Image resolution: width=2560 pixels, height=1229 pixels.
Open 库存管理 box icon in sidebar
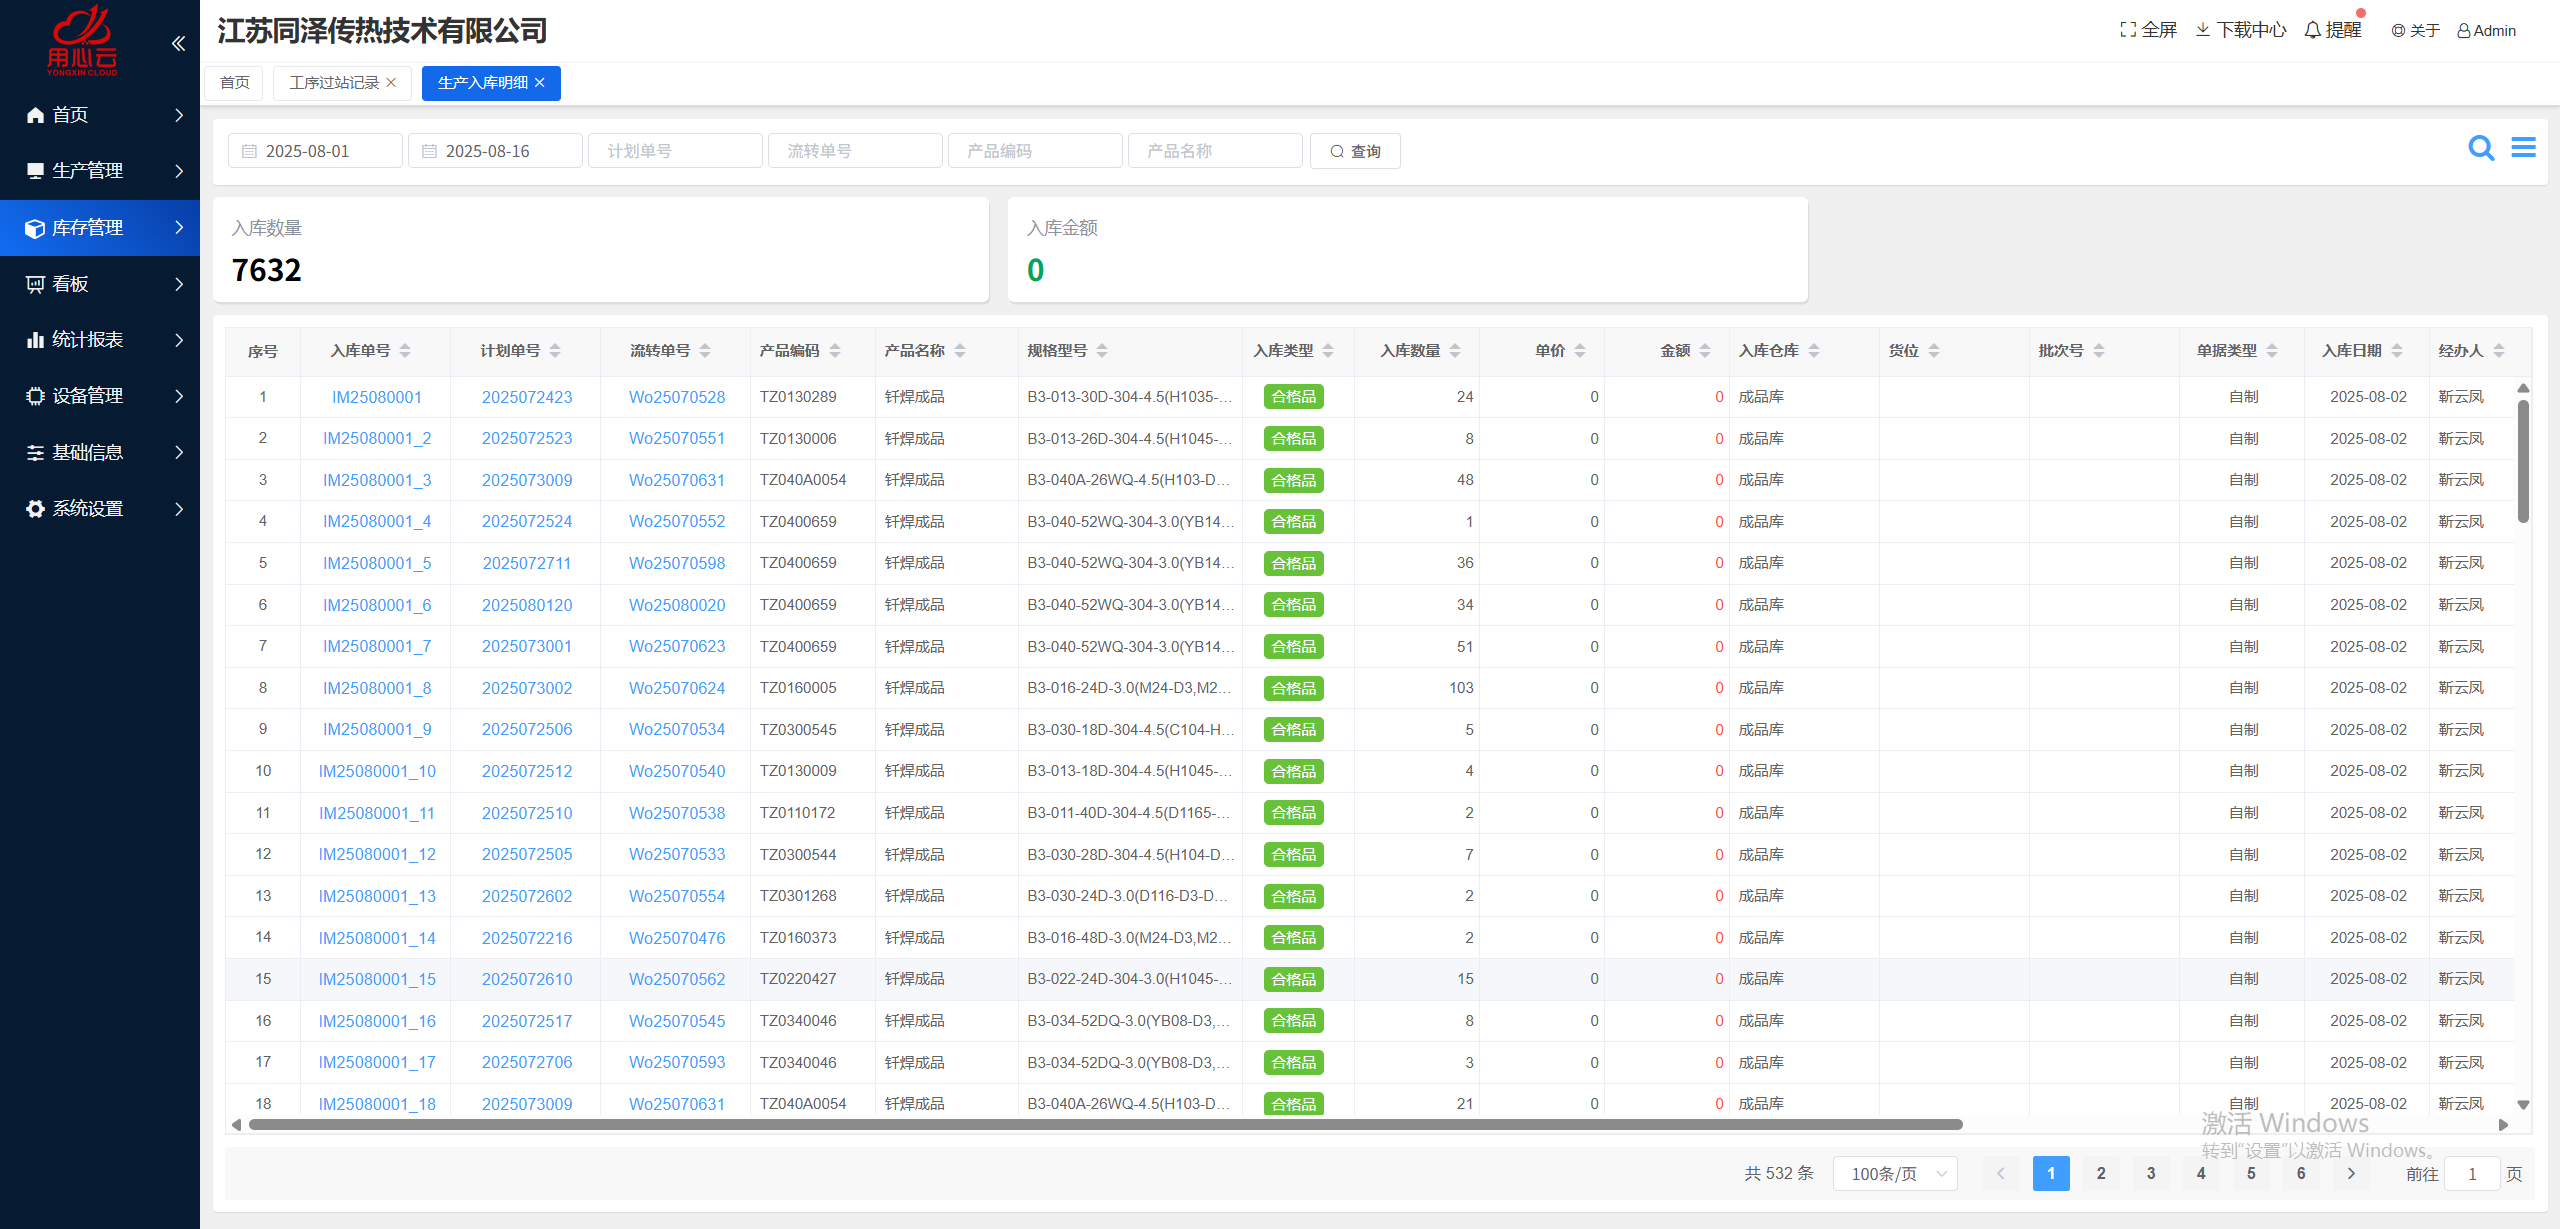click(35, 228)
